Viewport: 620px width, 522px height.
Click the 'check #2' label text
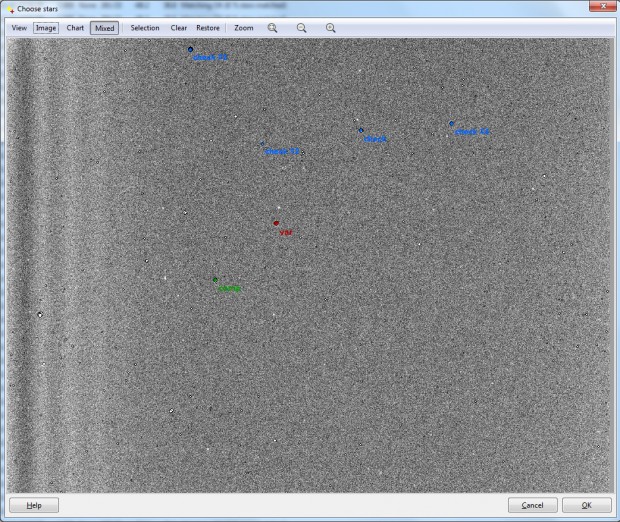pyautogui.click(x=282, y=151)
